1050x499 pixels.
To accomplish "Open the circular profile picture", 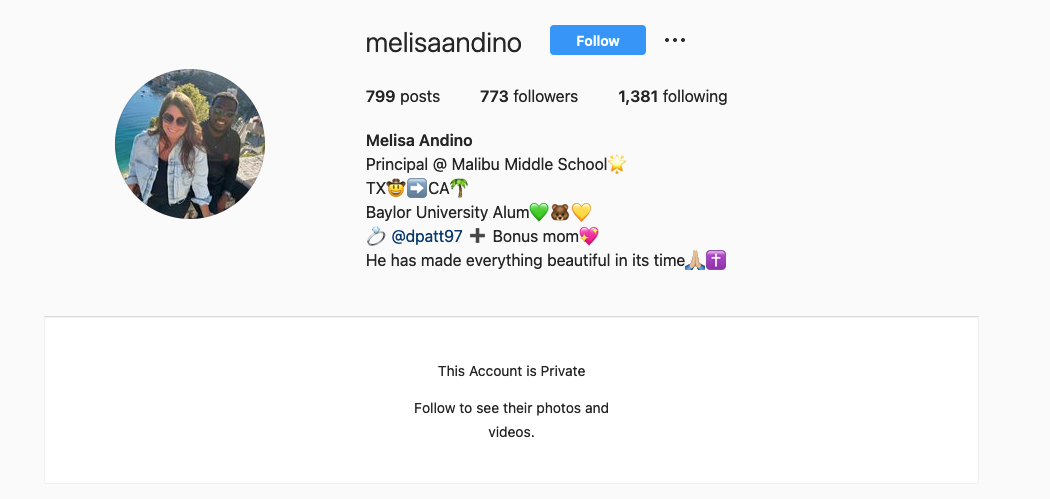I will point(190,143).
